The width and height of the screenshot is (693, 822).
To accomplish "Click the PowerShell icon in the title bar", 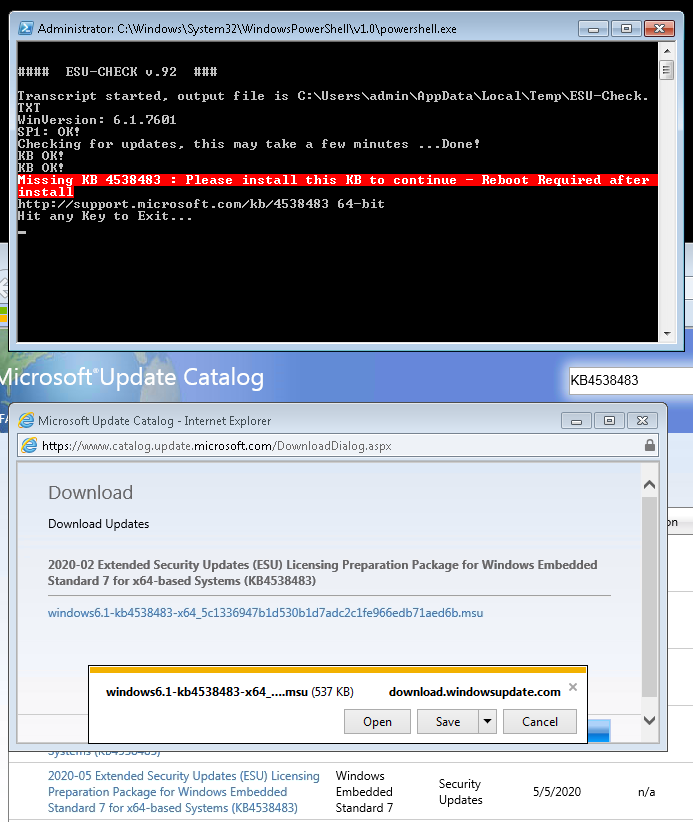I will point(26,28).
